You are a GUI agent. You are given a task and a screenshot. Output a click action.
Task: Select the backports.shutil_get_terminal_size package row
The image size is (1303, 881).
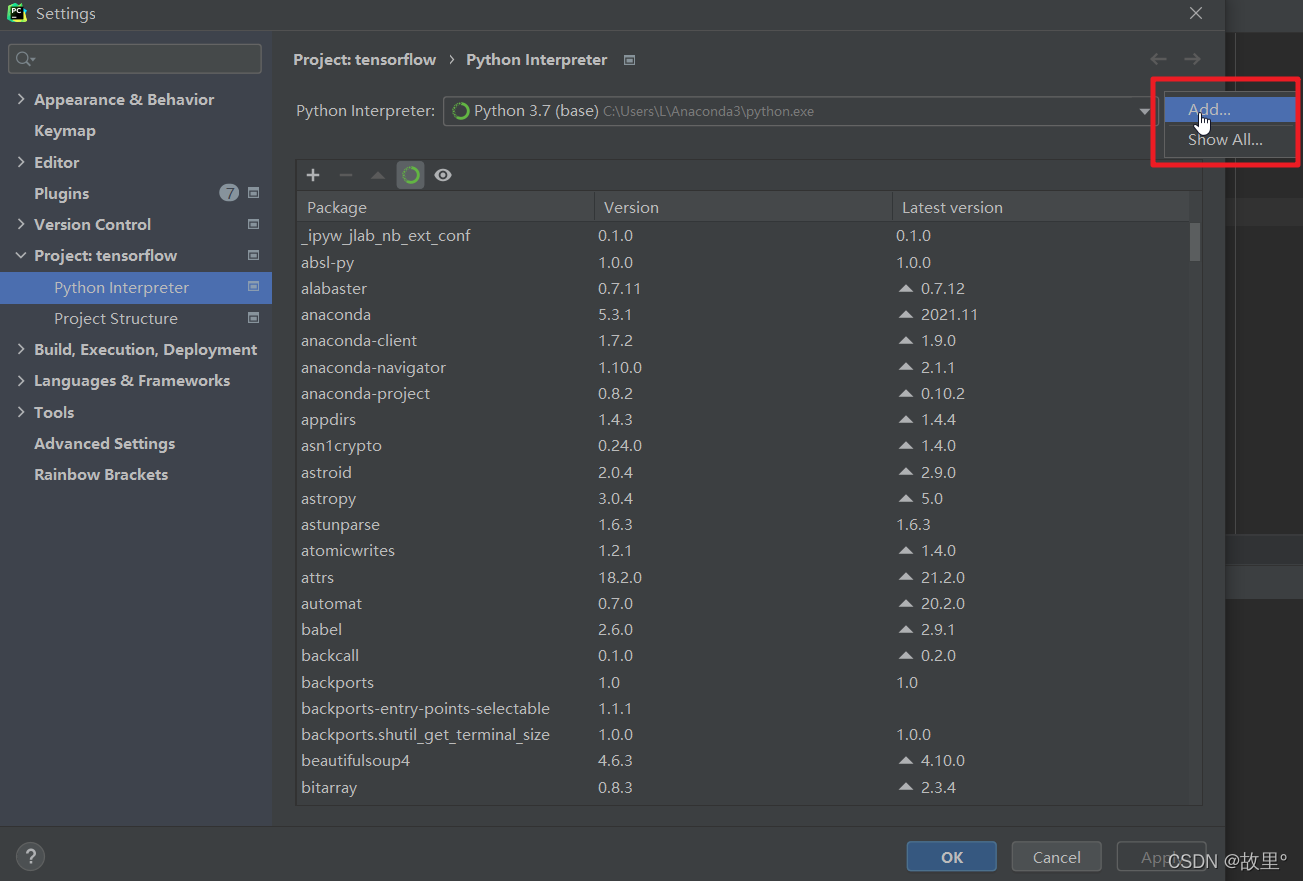tap(743, 734)
